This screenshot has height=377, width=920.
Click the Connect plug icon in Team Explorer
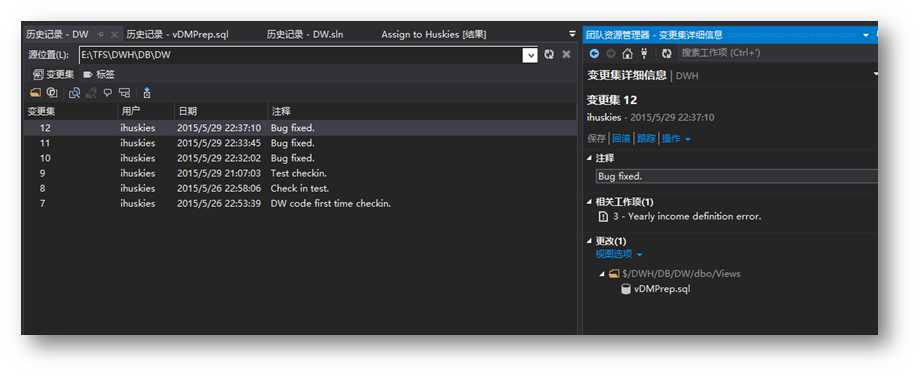(x=644, y=53)
